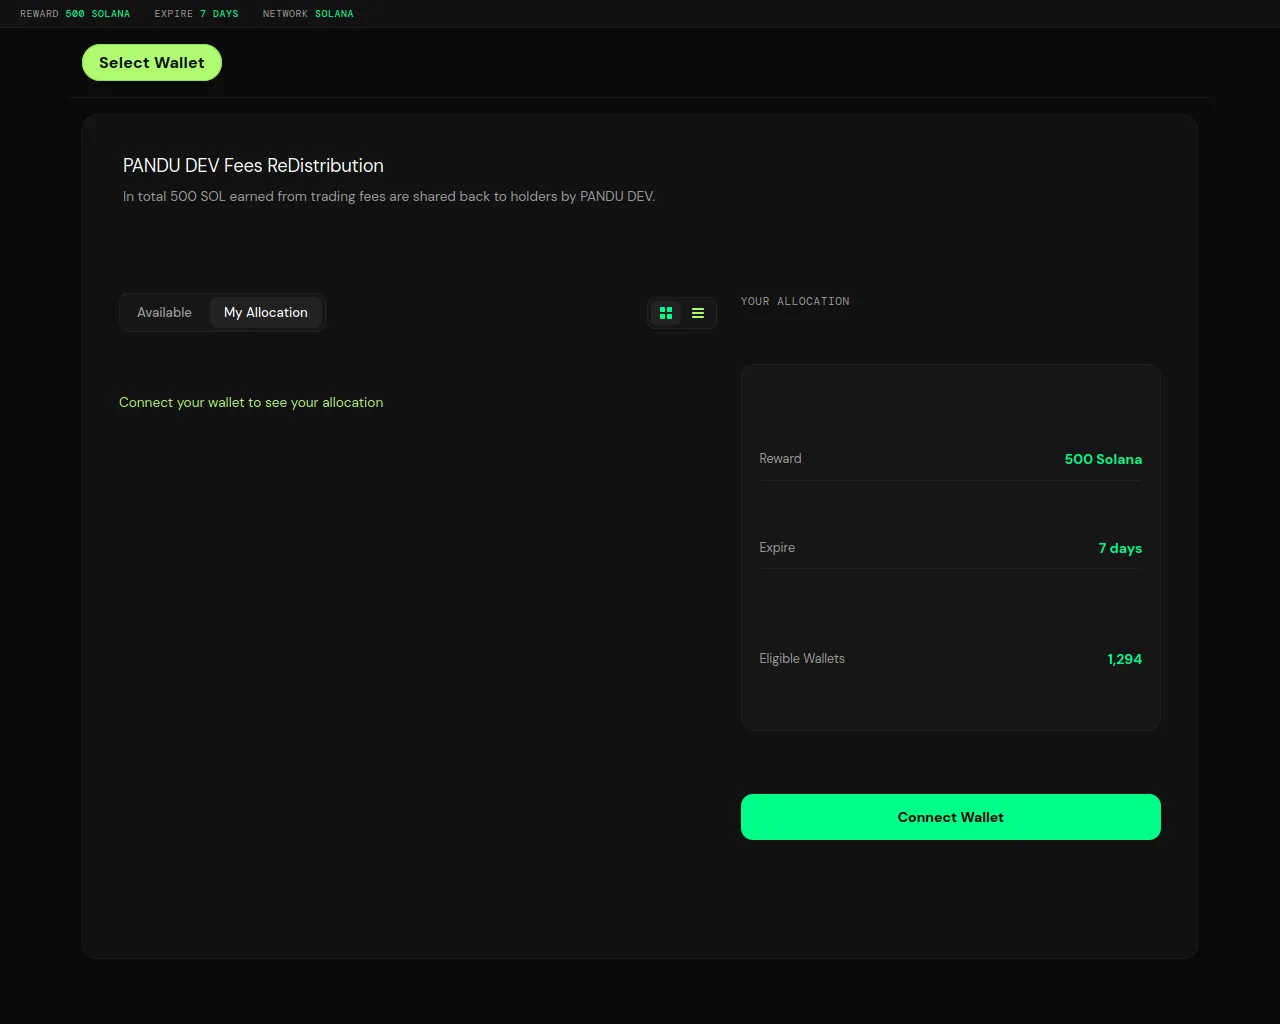Switch to list view layout
The height and width of the screenshot is (1024, 1280).
tap(698, 313)
